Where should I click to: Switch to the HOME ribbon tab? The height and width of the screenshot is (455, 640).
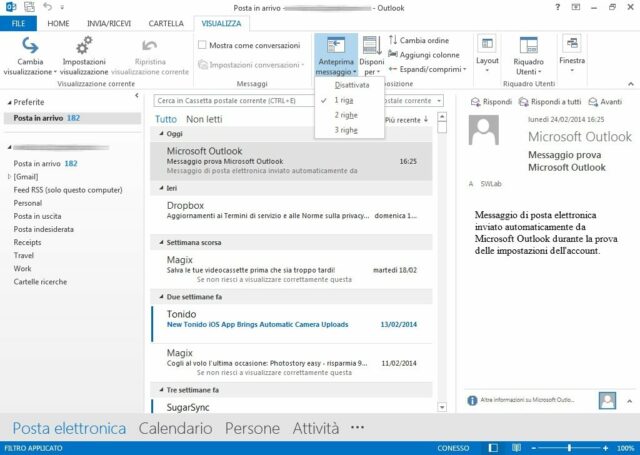(58, 22)
